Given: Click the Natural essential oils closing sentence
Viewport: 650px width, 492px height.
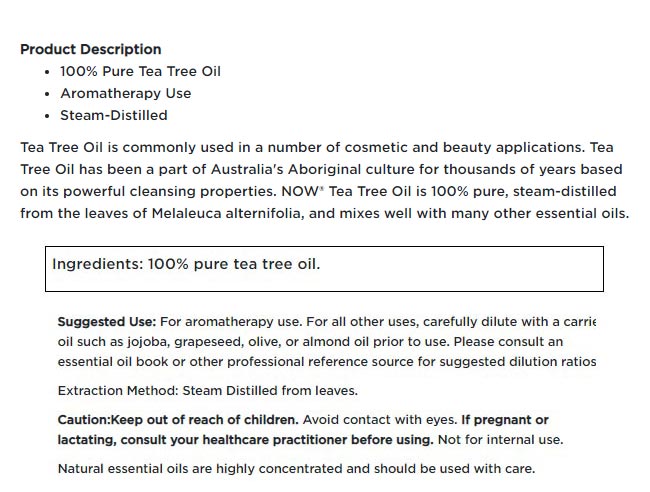Looking at the screenshot, I should (x=296, y=469).
